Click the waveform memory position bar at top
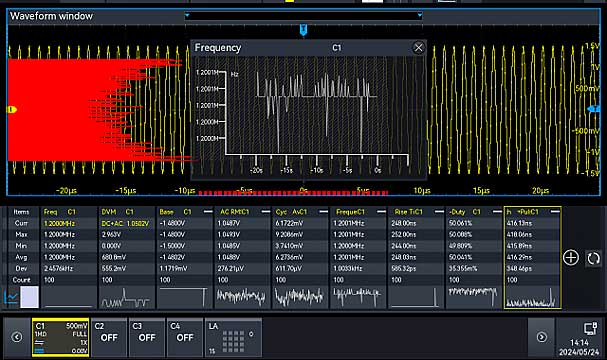The image size is (607, 360). [303, 16]
